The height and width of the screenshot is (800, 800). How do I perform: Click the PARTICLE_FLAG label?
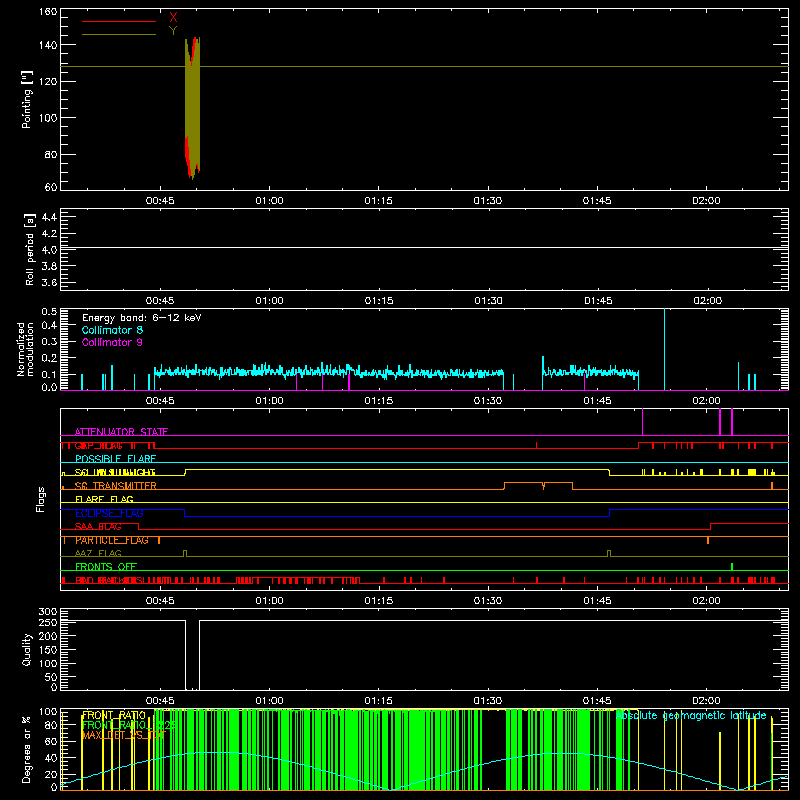pyautogui.click(x=112, y=540)
